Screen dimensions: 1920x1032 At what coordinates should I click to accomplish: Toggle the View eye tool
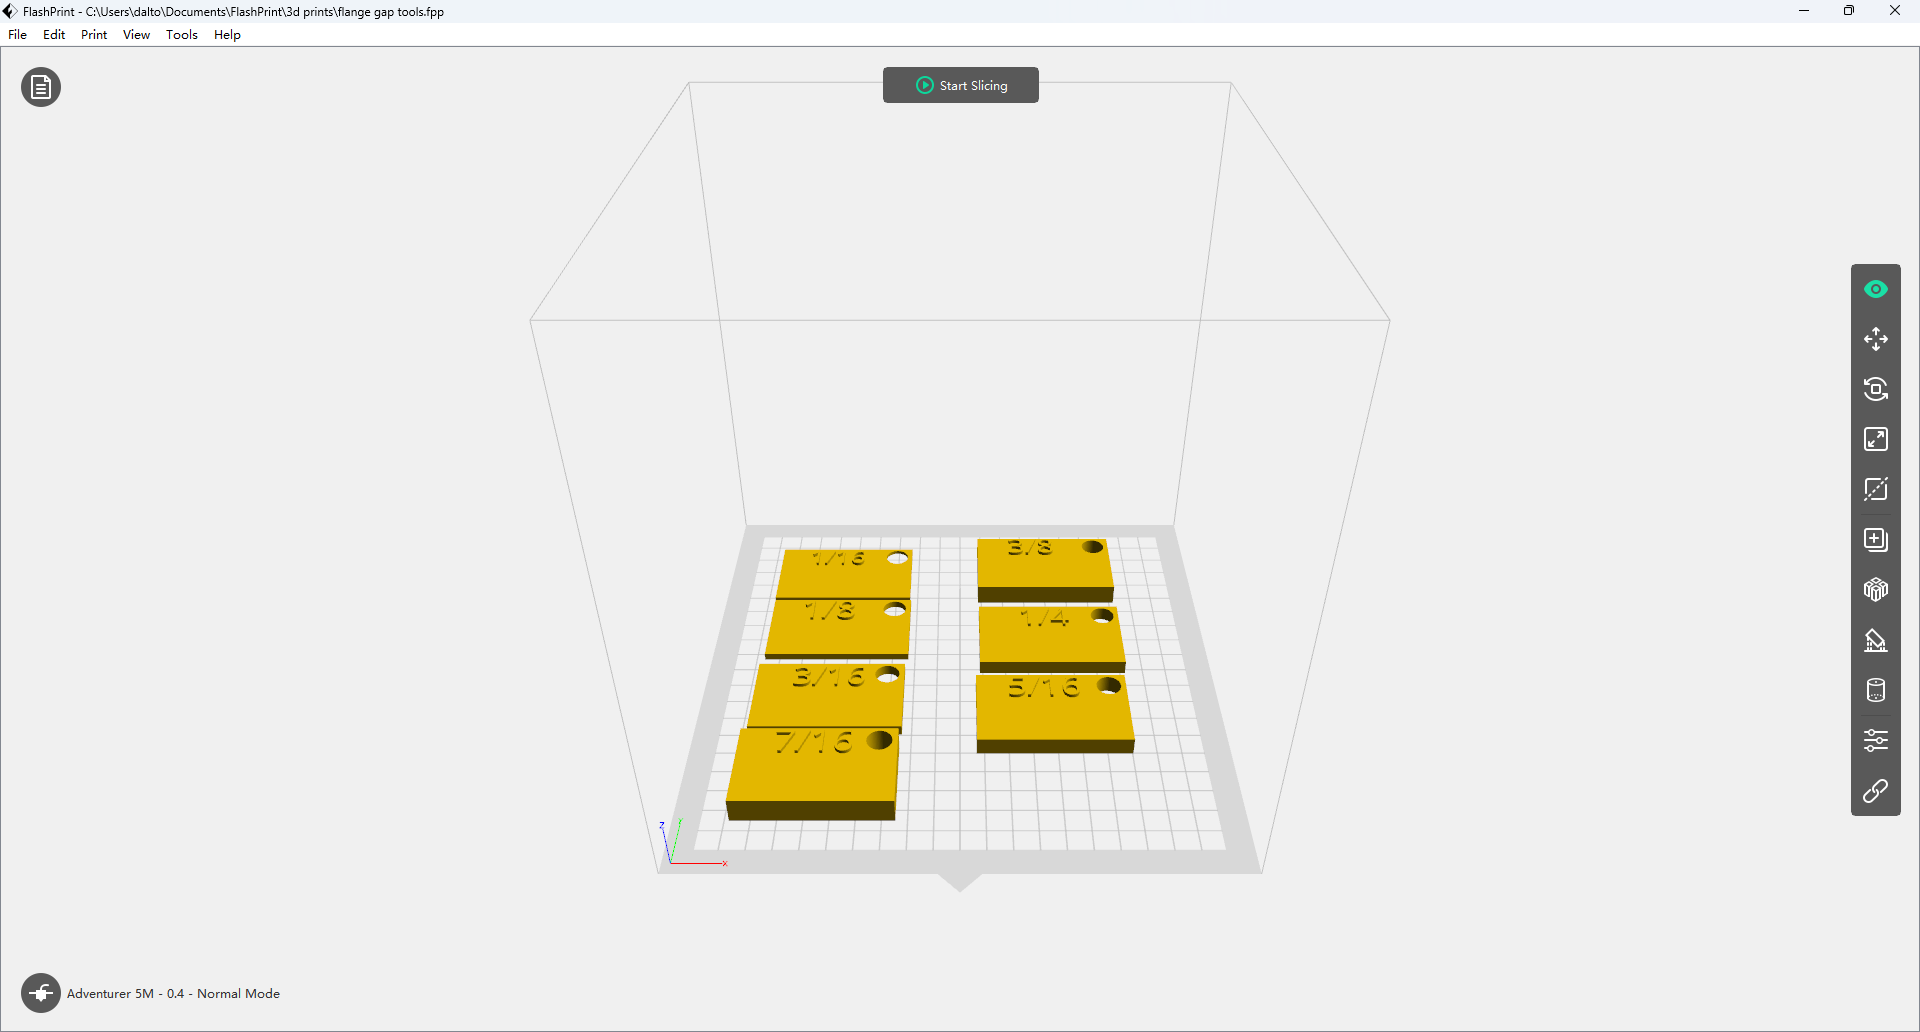click(x=1876, y=289)
